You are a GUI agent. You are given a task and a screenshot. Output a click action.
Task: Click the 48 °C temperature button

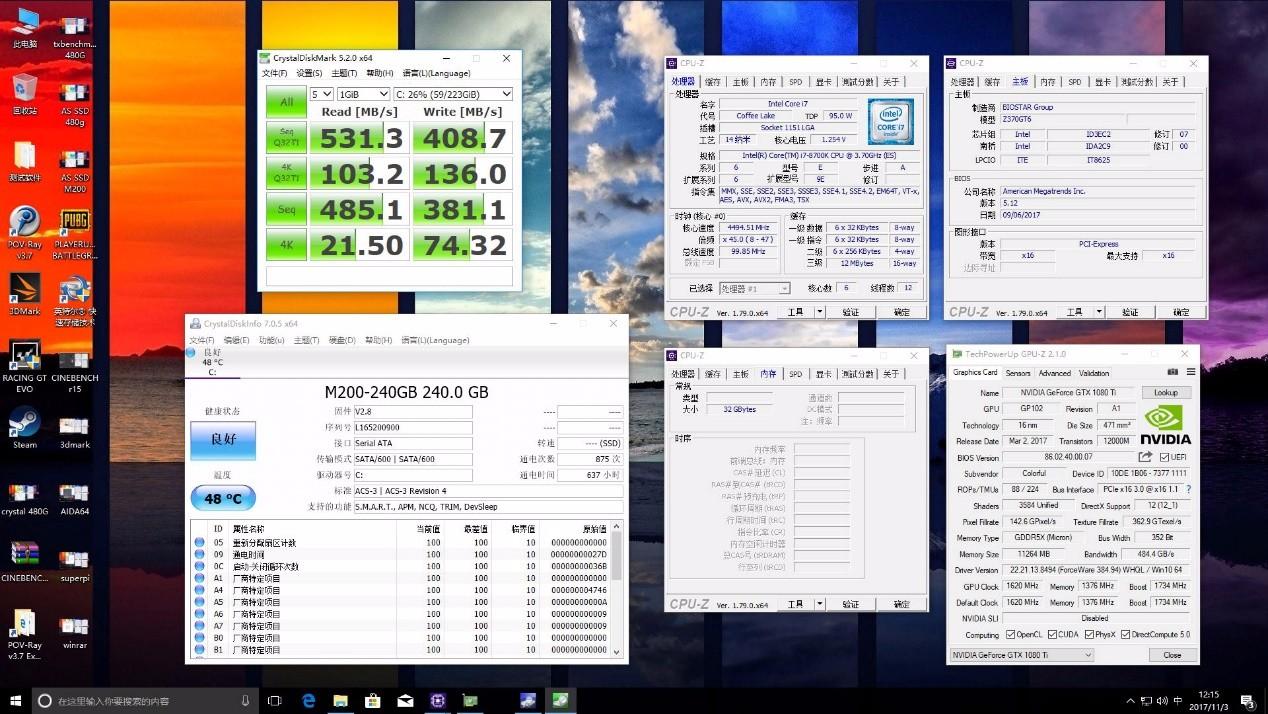click(x=223, y=498)
